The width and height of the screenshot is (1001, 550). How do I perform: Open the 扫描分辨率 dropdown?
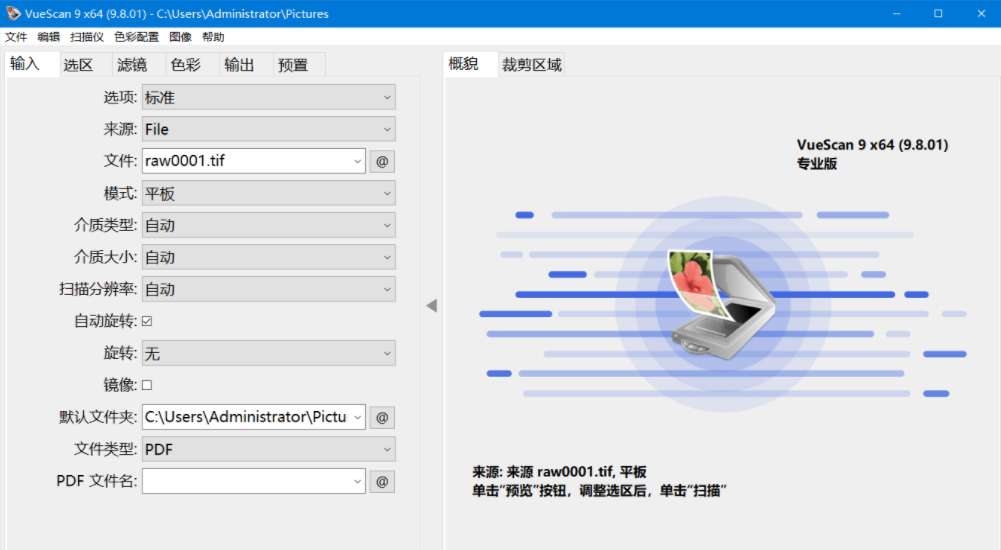coord(268,289)
